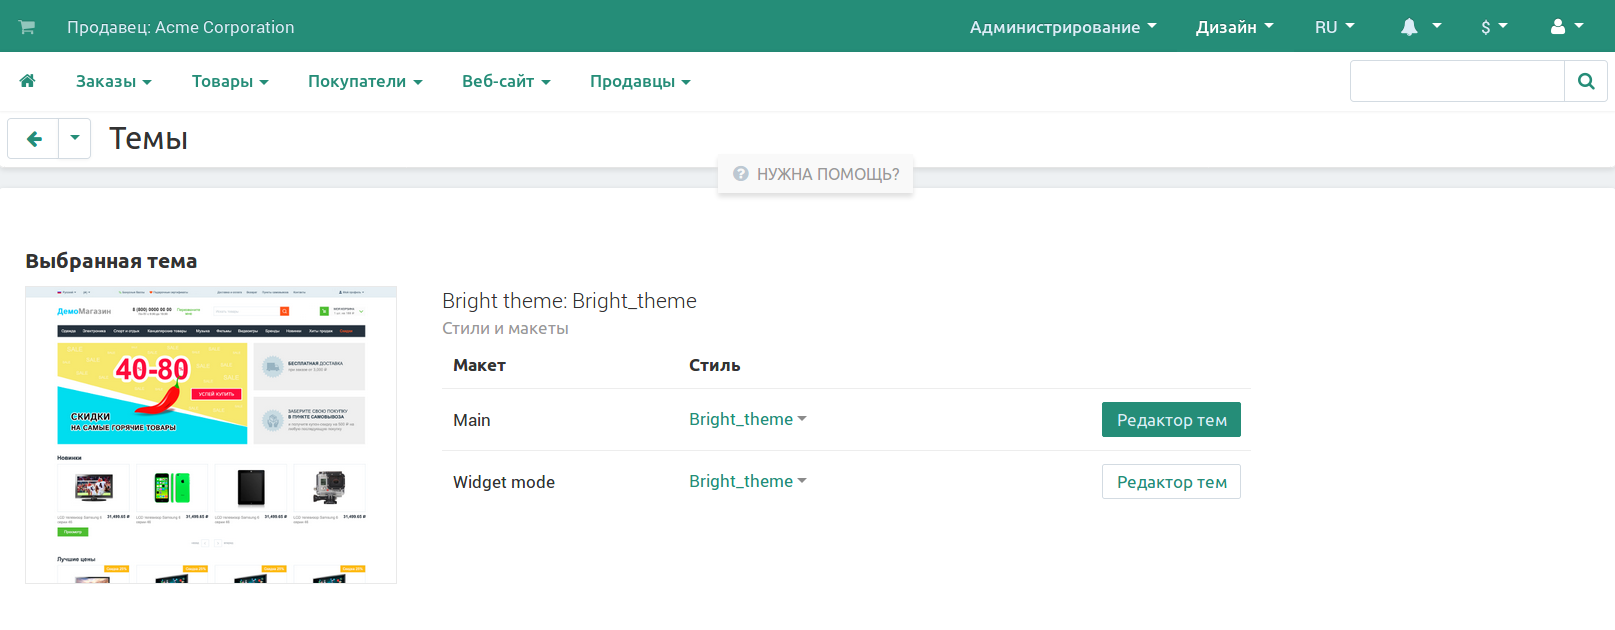This screenshot has width=1615, height=630.
Task: Open the Товары menu
Action: coord(230,81)
